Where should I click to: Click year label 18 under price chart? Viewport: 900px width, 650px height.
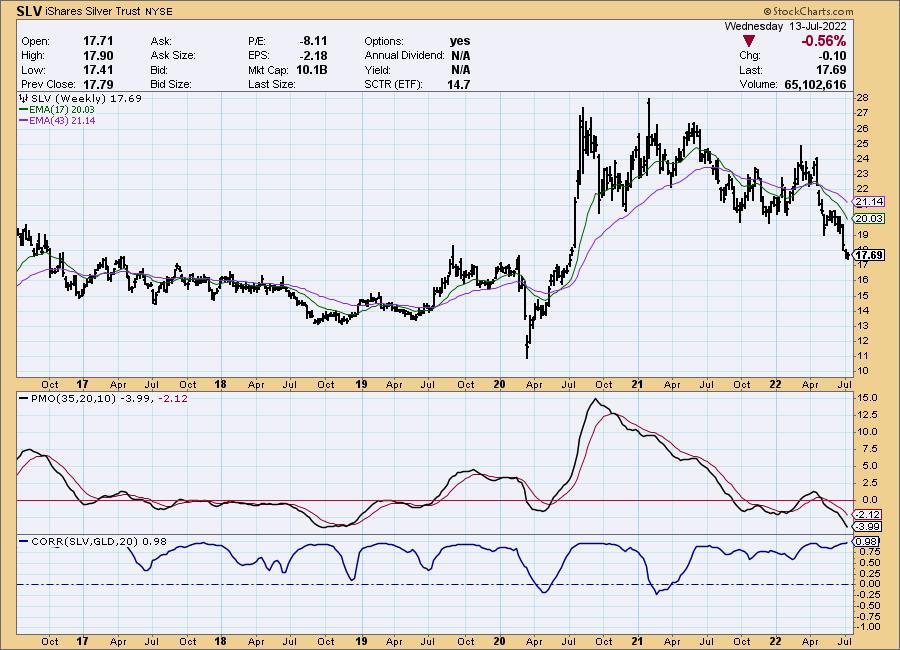[x=220, y=384]
